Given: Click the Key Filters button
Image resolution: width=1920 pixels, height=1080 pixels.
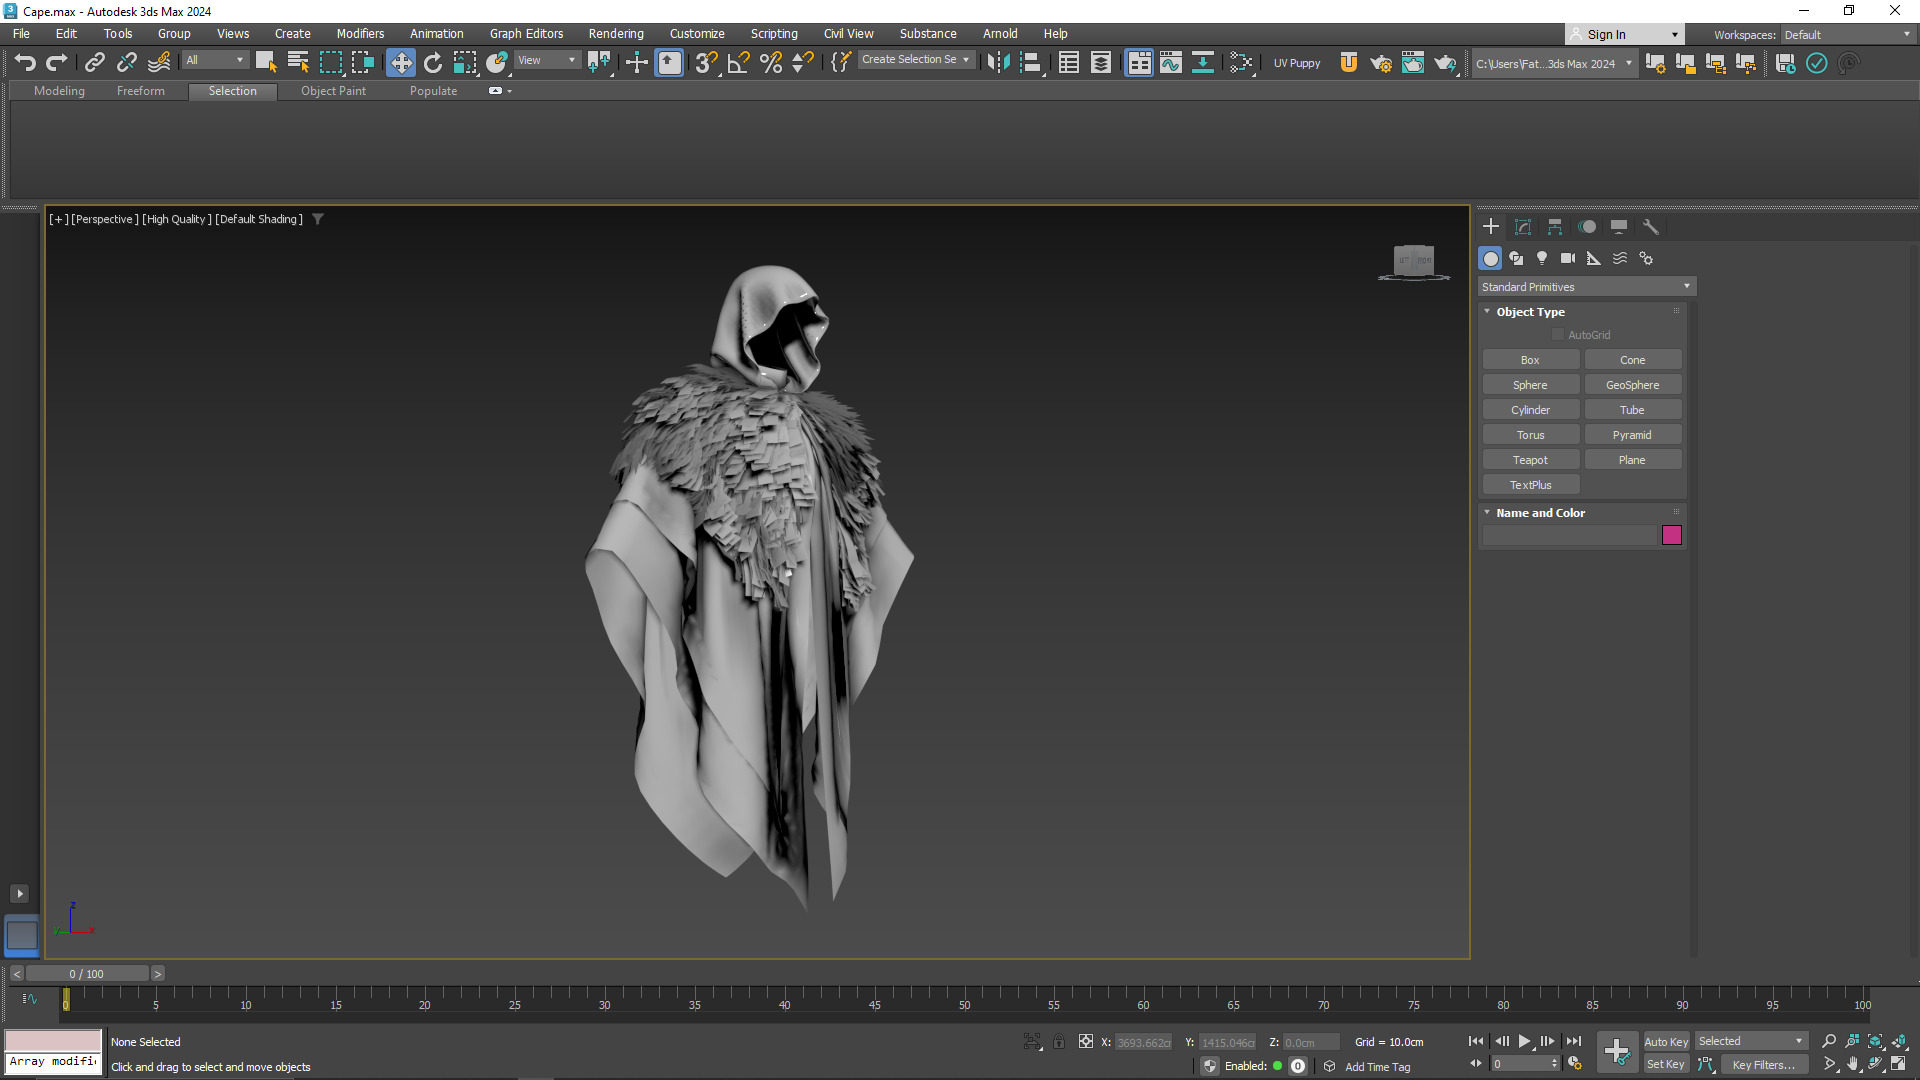Looking at the screenshot, I should pyautogui.click(x=1763, y=1065).
